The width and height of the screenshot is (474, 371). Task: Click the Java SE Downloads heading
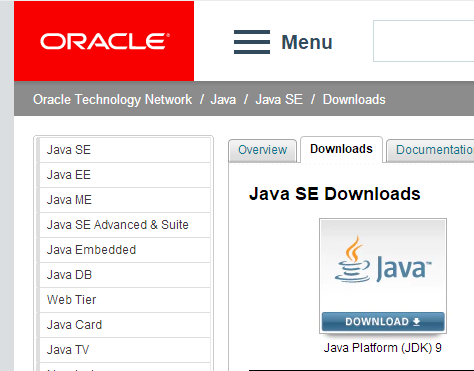coord(335,194)
